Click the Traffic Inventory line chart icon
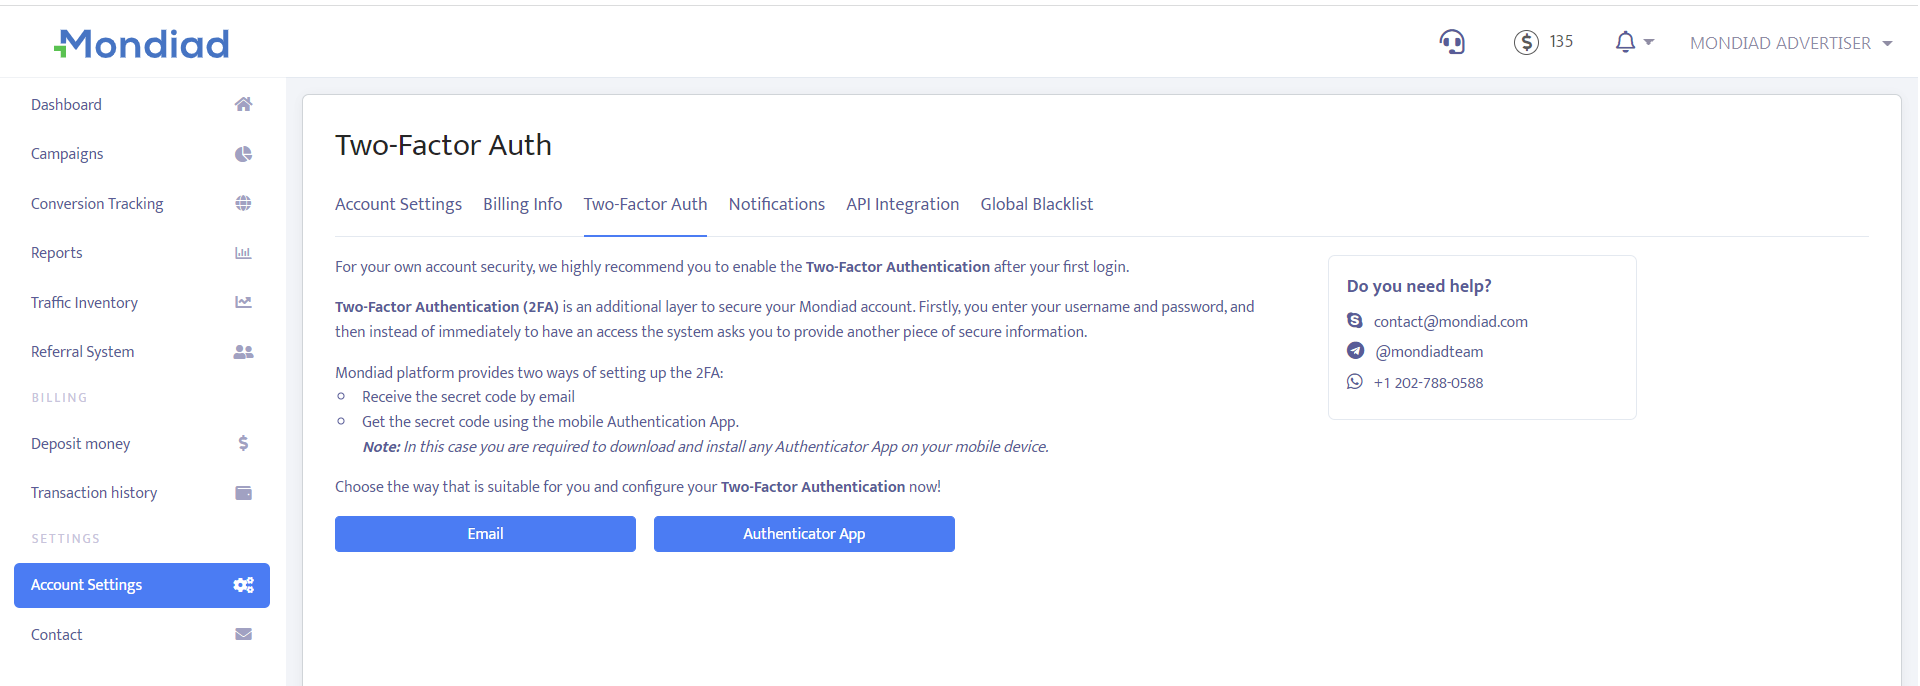 243,302
